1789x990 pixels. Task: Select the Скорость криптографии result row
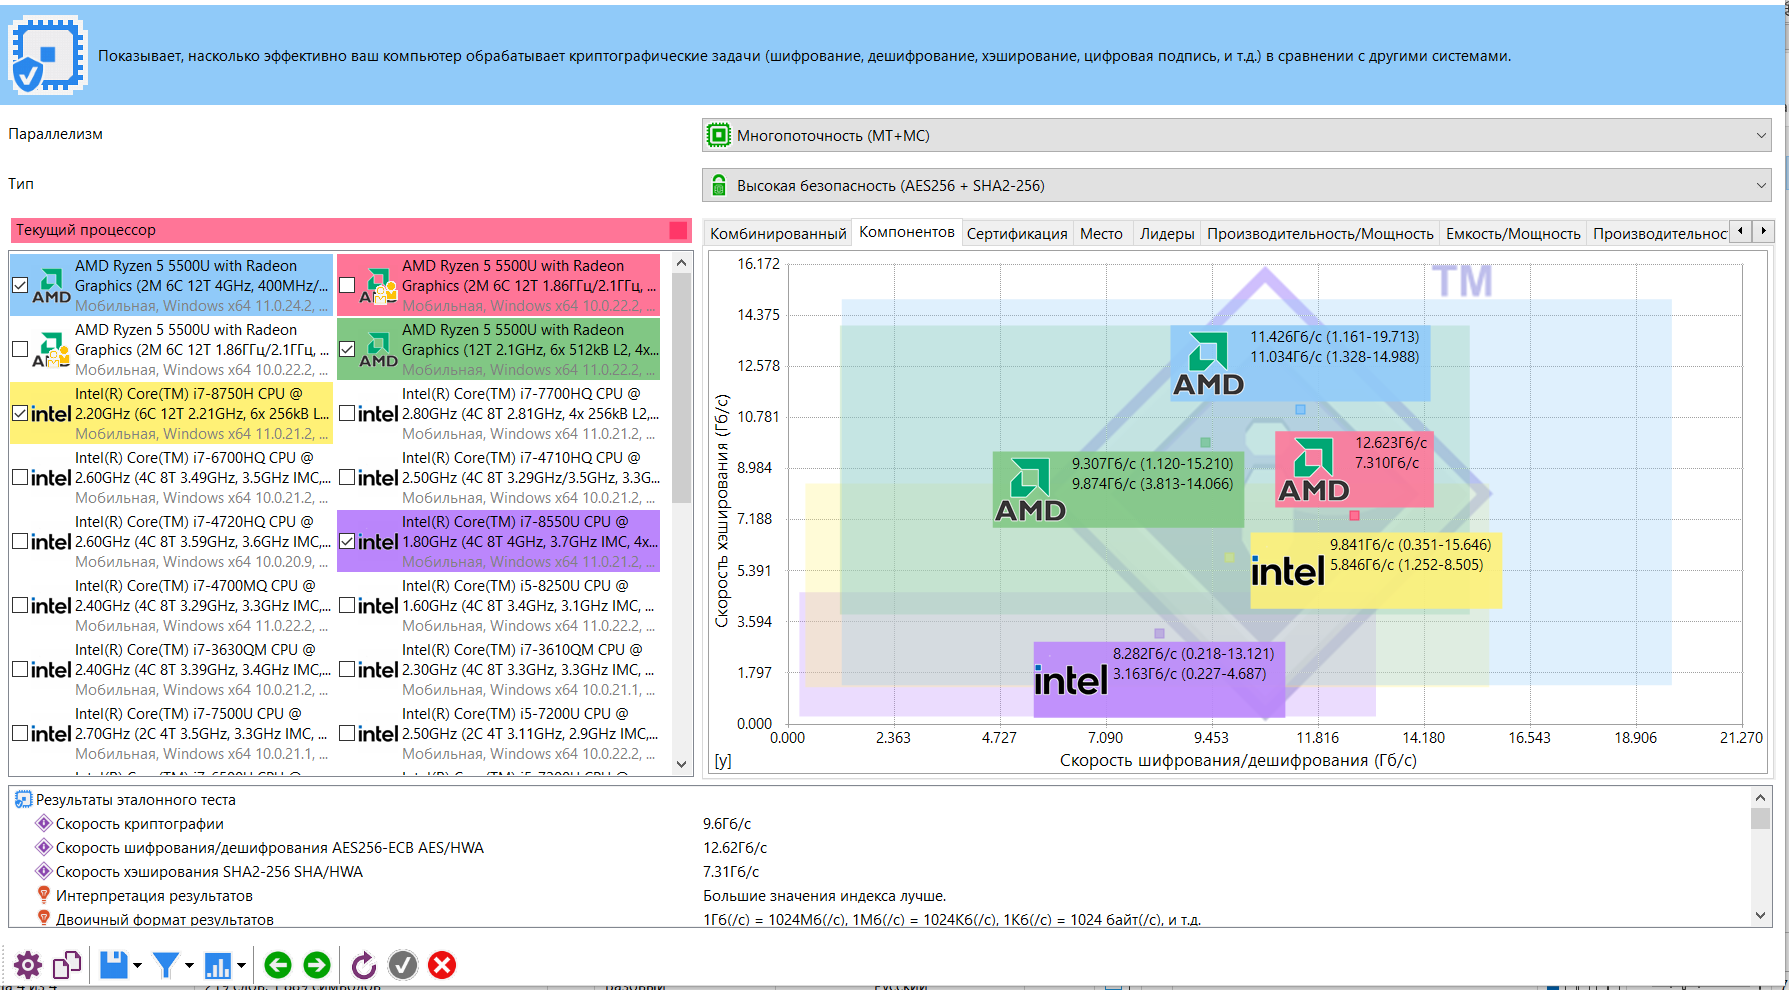tap(880, 823)
